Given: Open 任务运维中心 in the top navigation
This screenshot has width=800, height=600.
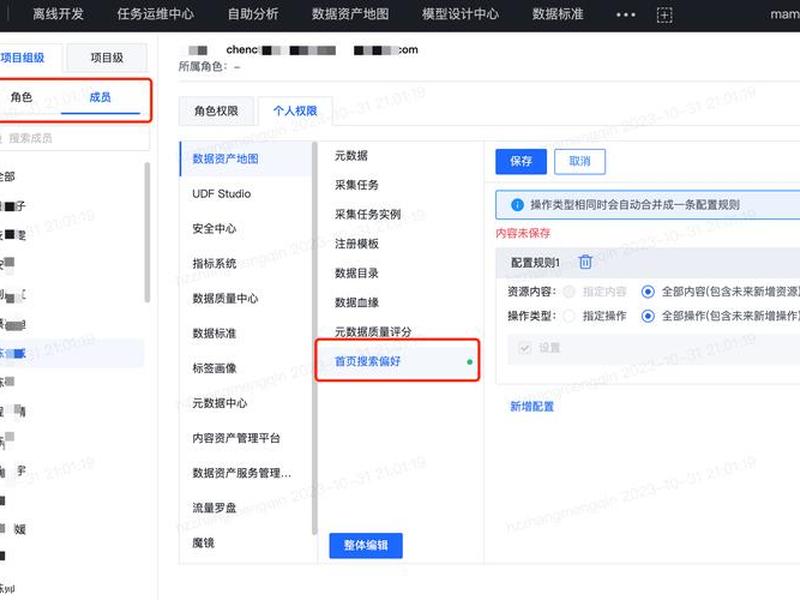Looking at the screenshot, I should click(x=156, y=14).
